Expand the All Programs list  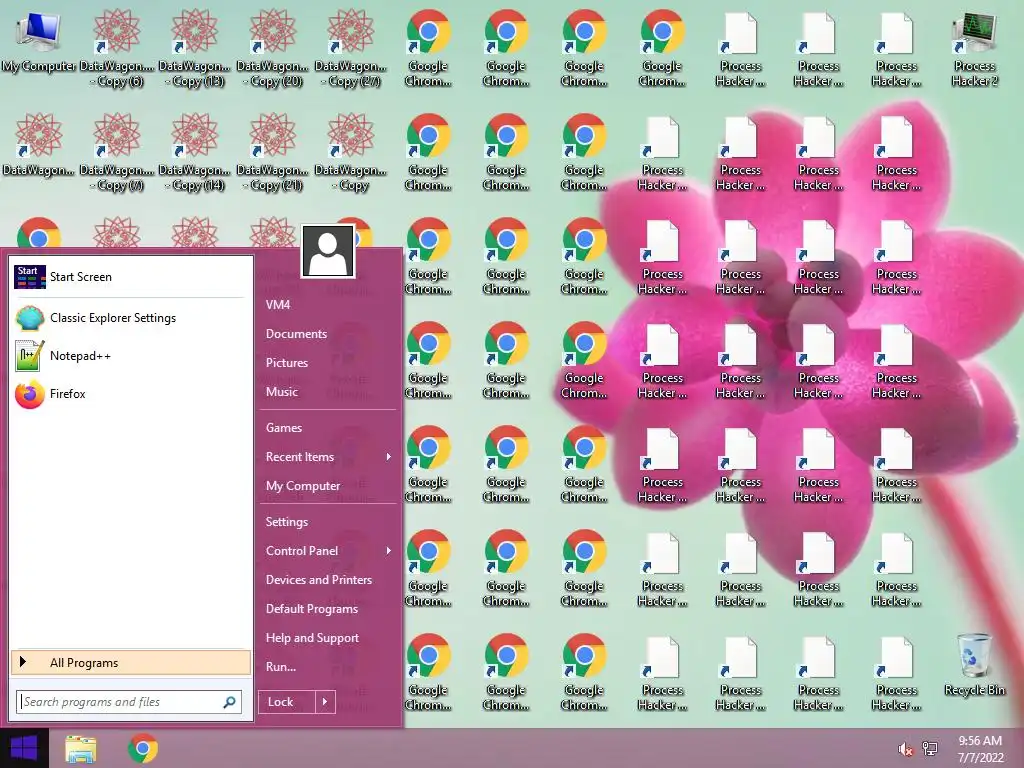pyautogui.click(x=131, y=663)
